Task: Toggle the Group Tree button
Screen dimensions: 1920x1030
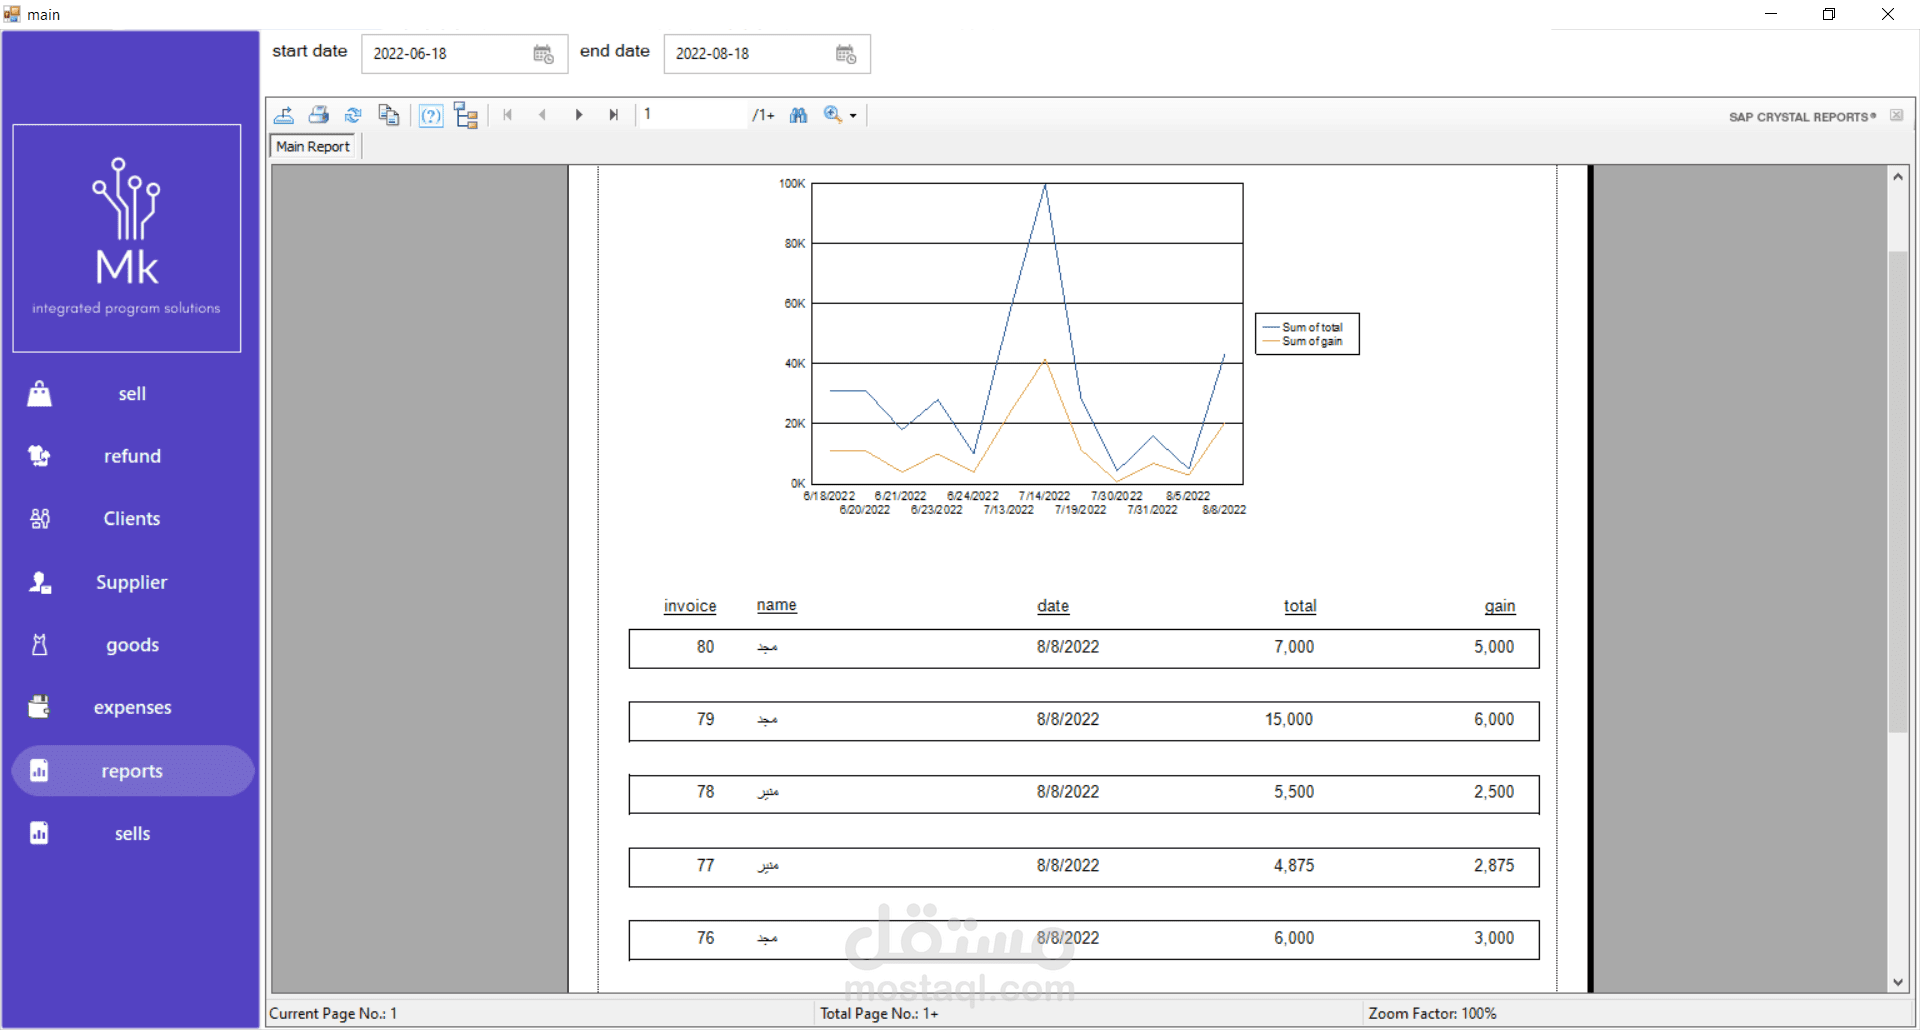Action: pyautogui.click(x=466, y=115)
